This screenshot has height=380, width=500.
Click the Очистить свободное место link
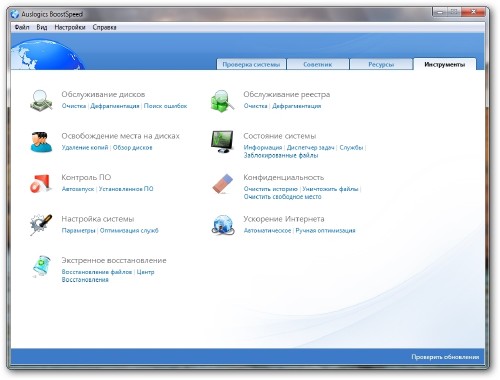[283, 197]
